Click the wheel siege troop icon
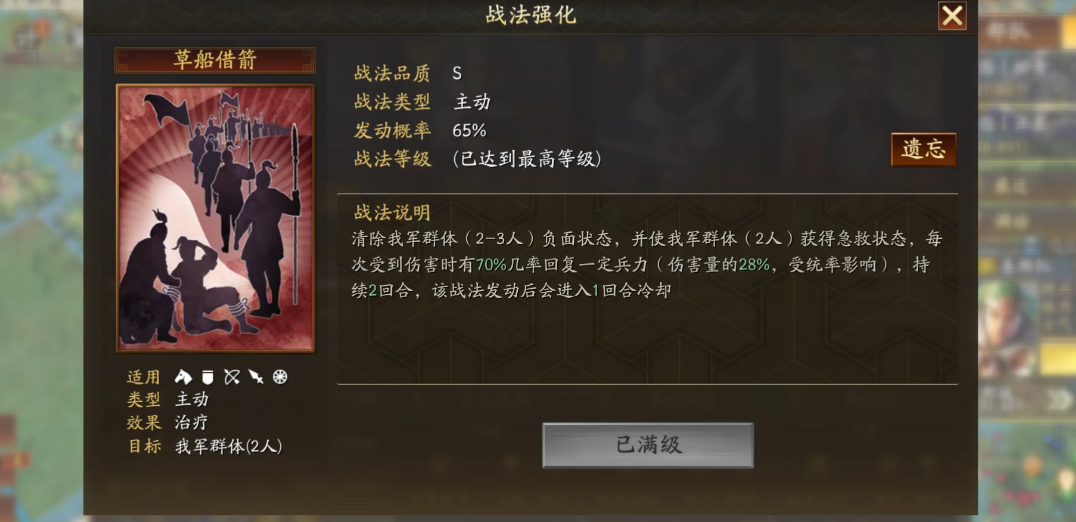 point(280,377)
